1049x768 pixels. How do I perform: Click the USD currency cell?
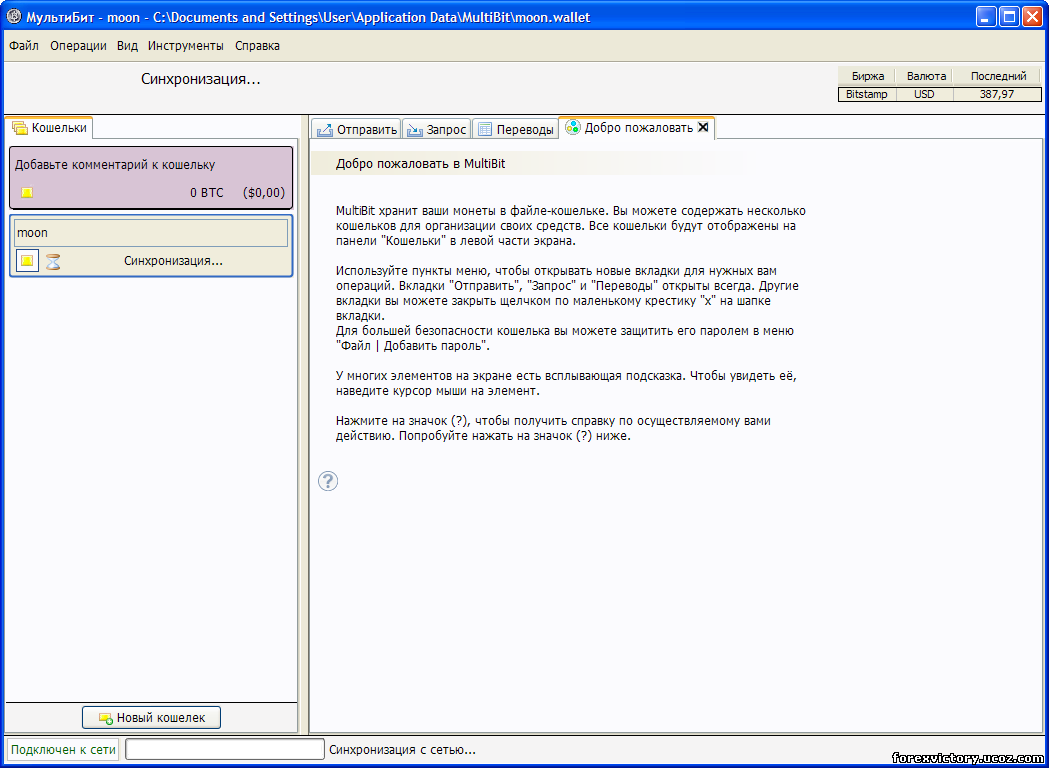(x=925, y=94)
